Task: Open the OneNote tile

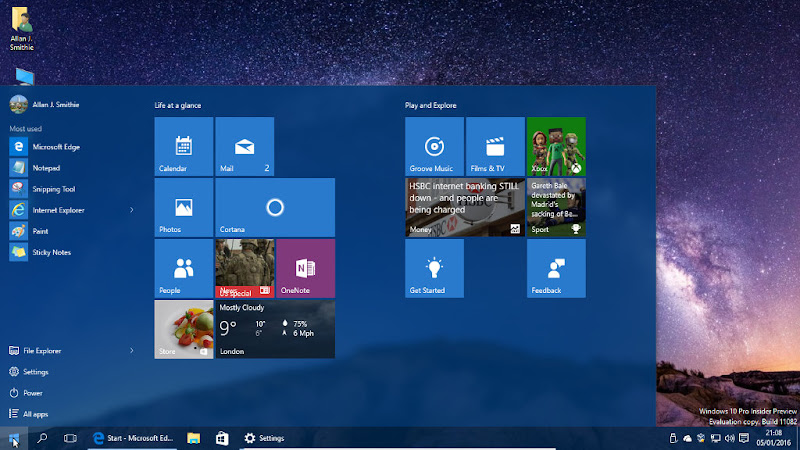Action: point(305,268)
